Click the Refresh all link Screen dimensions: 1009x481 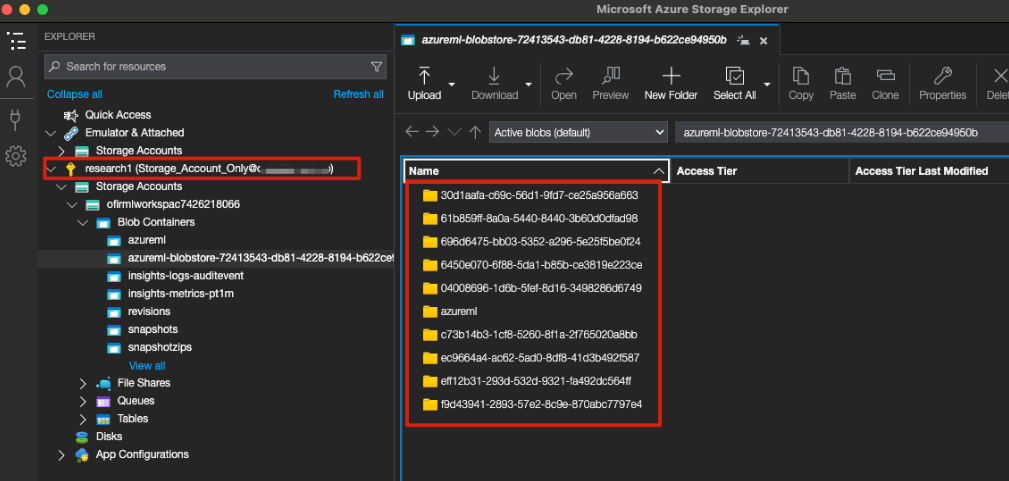click(x=358, y=94)
